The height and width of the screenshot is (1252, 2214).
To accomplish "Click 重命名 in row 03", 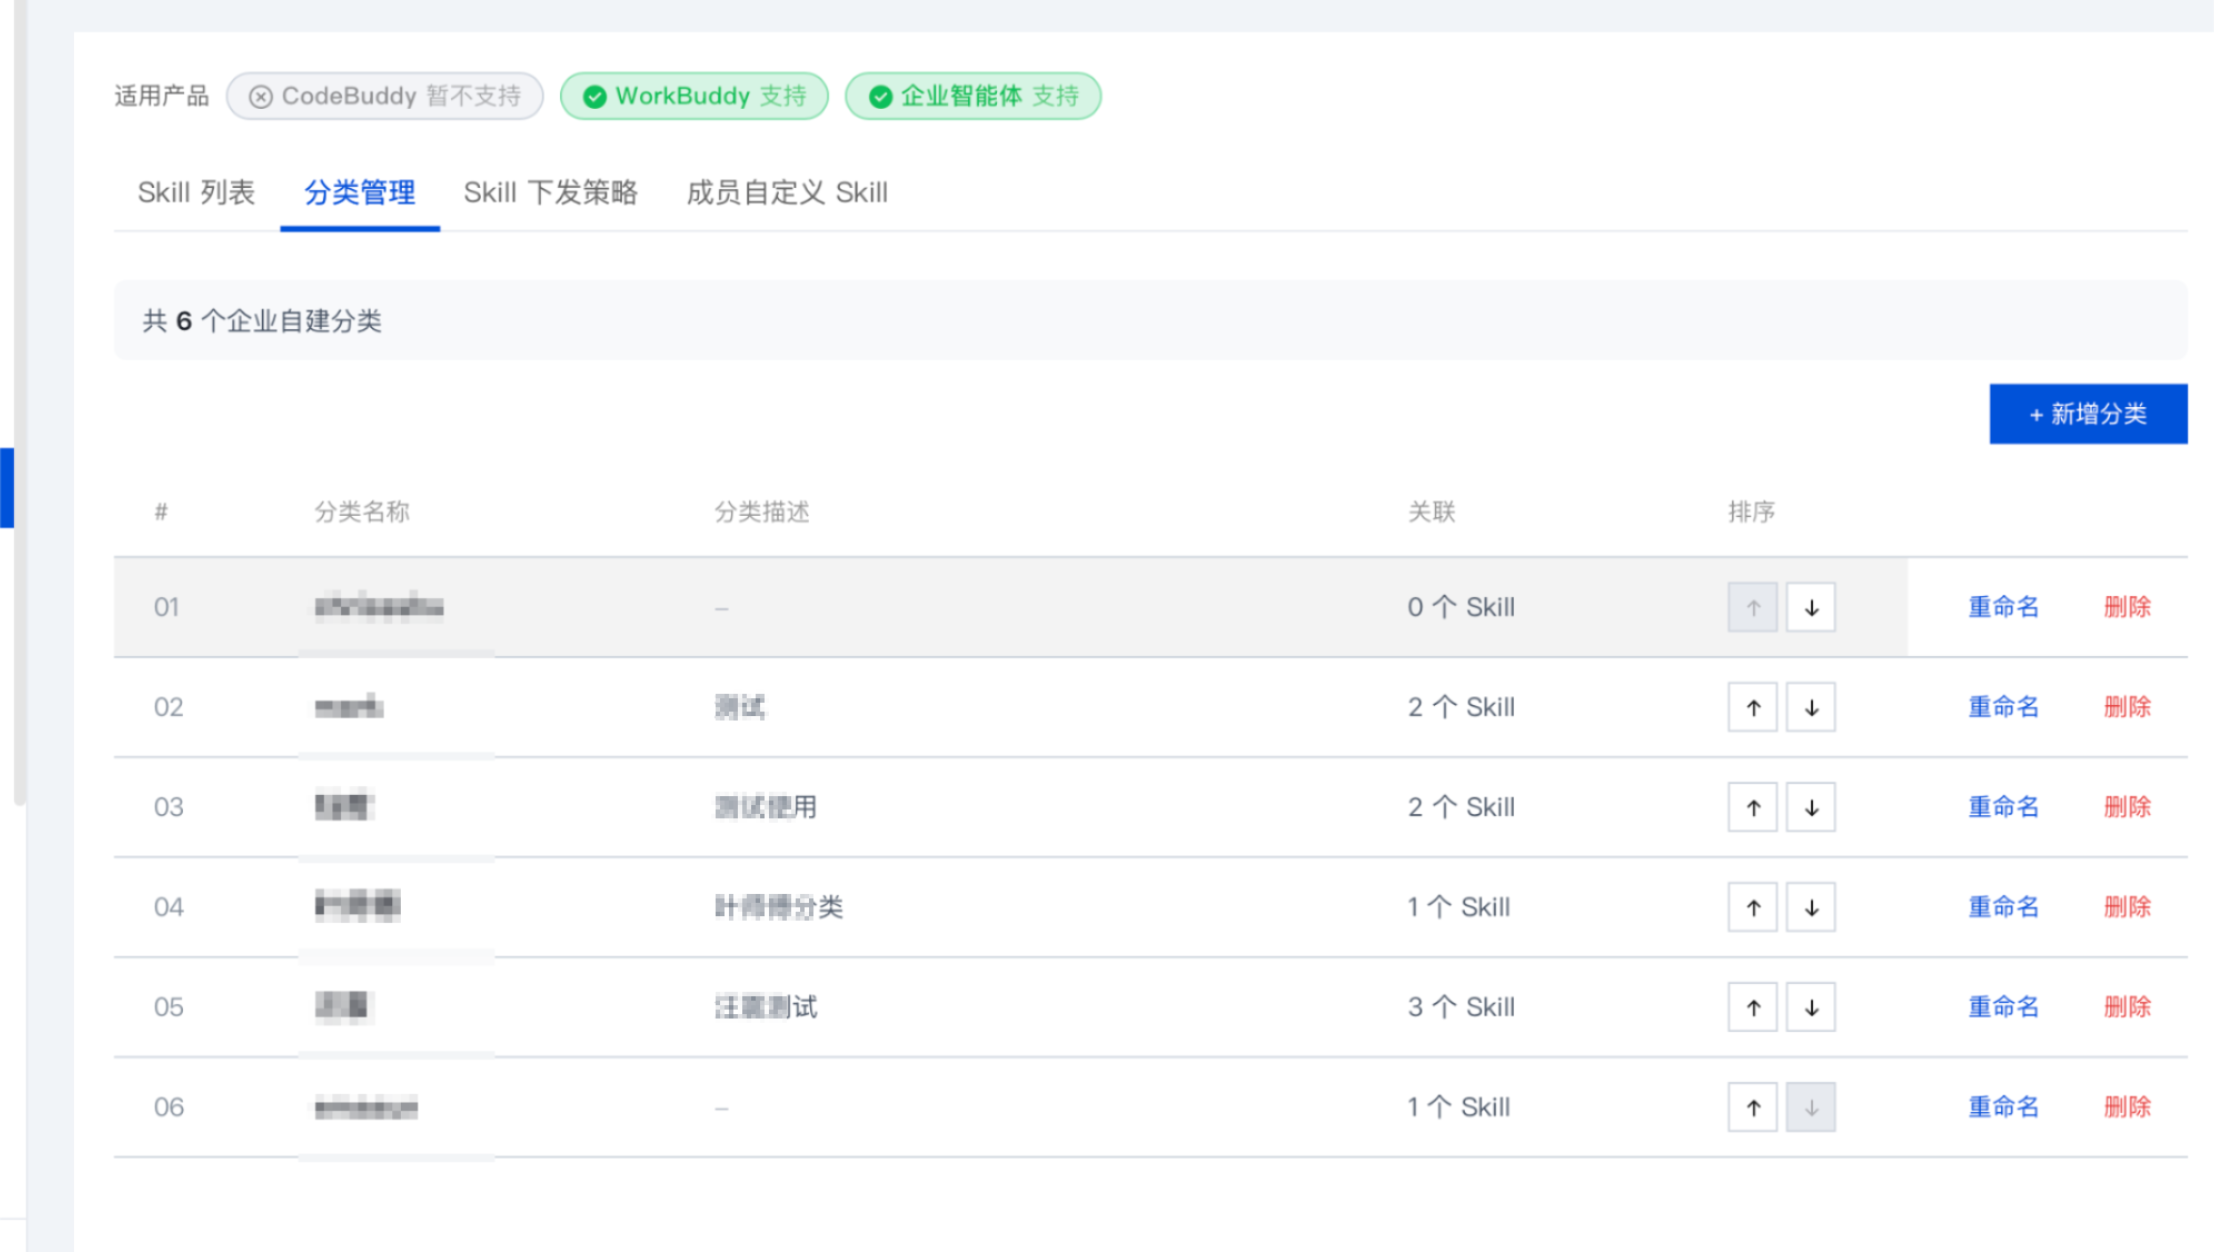I will click(x=2003, y=807).
